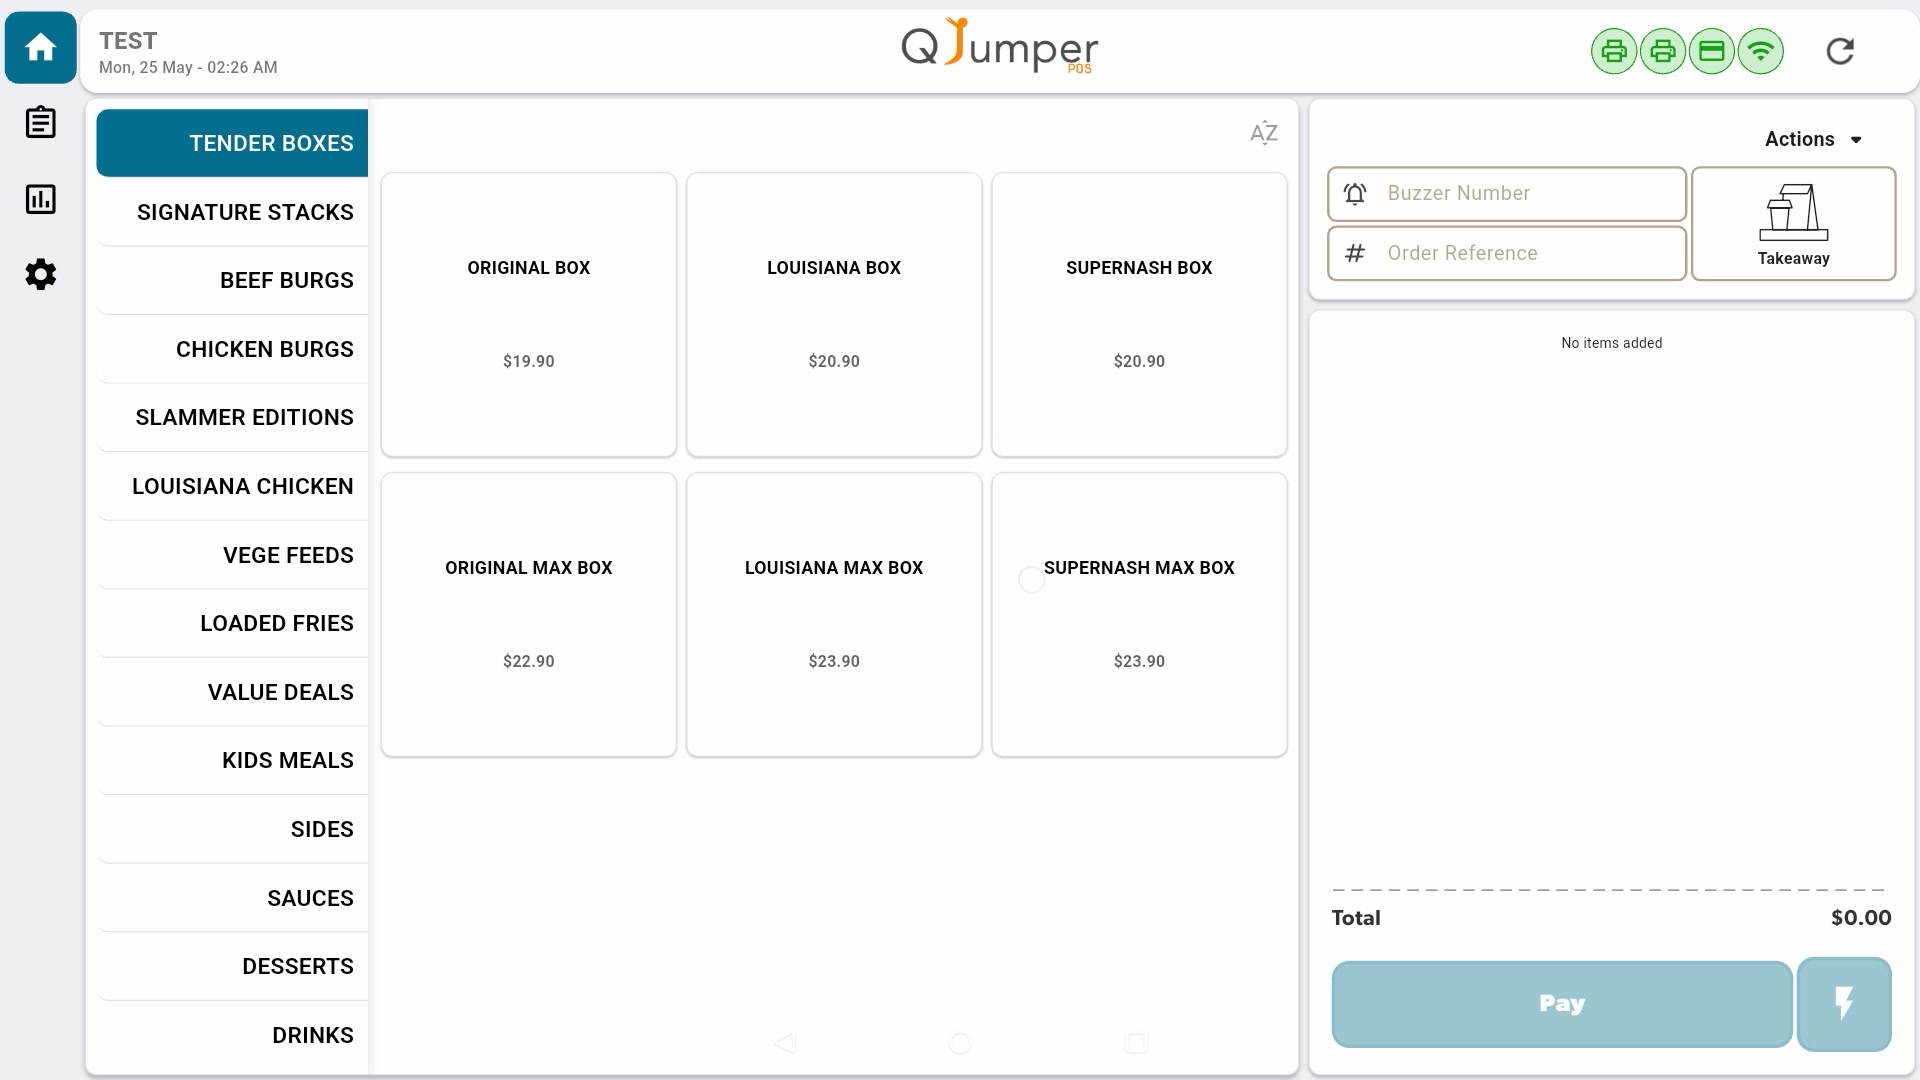Image resolution: width=1920 pixels, height=1080 pixels.
Task: Open the LOADED FRIES category
Action: coord(232,623)
